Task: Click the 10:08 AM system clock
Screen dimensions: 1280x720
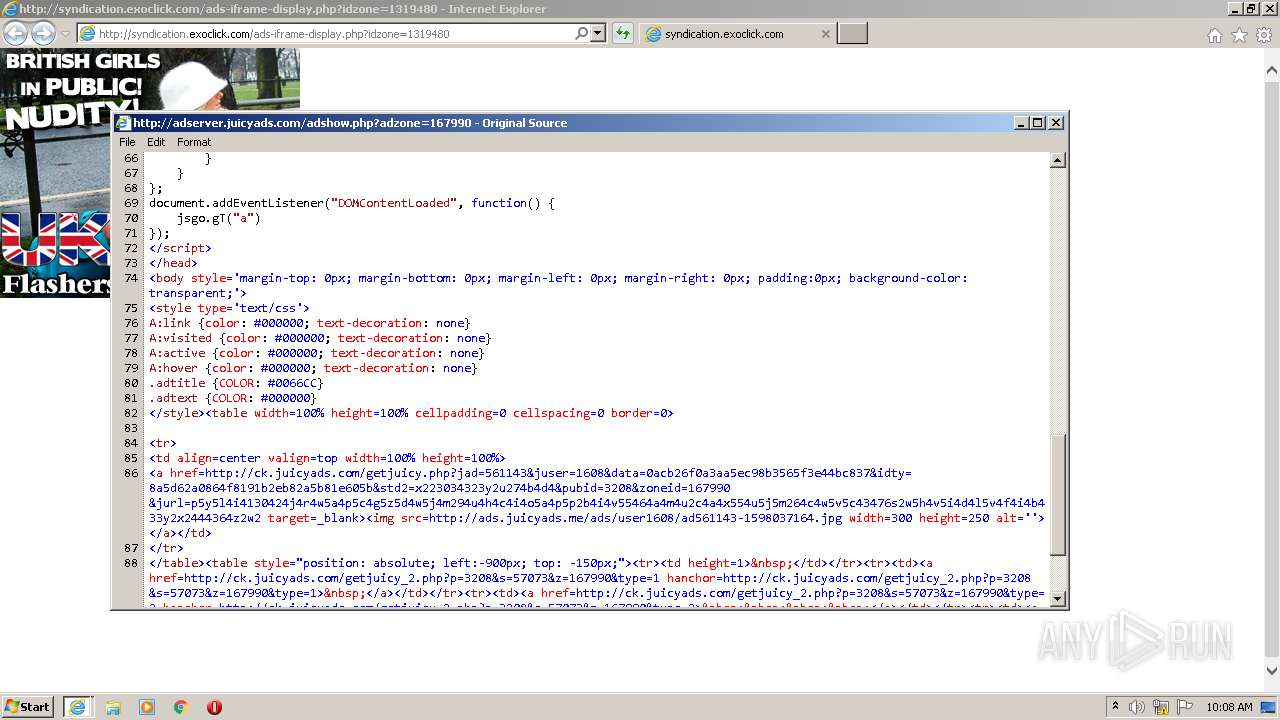Action: point(1229,707)
